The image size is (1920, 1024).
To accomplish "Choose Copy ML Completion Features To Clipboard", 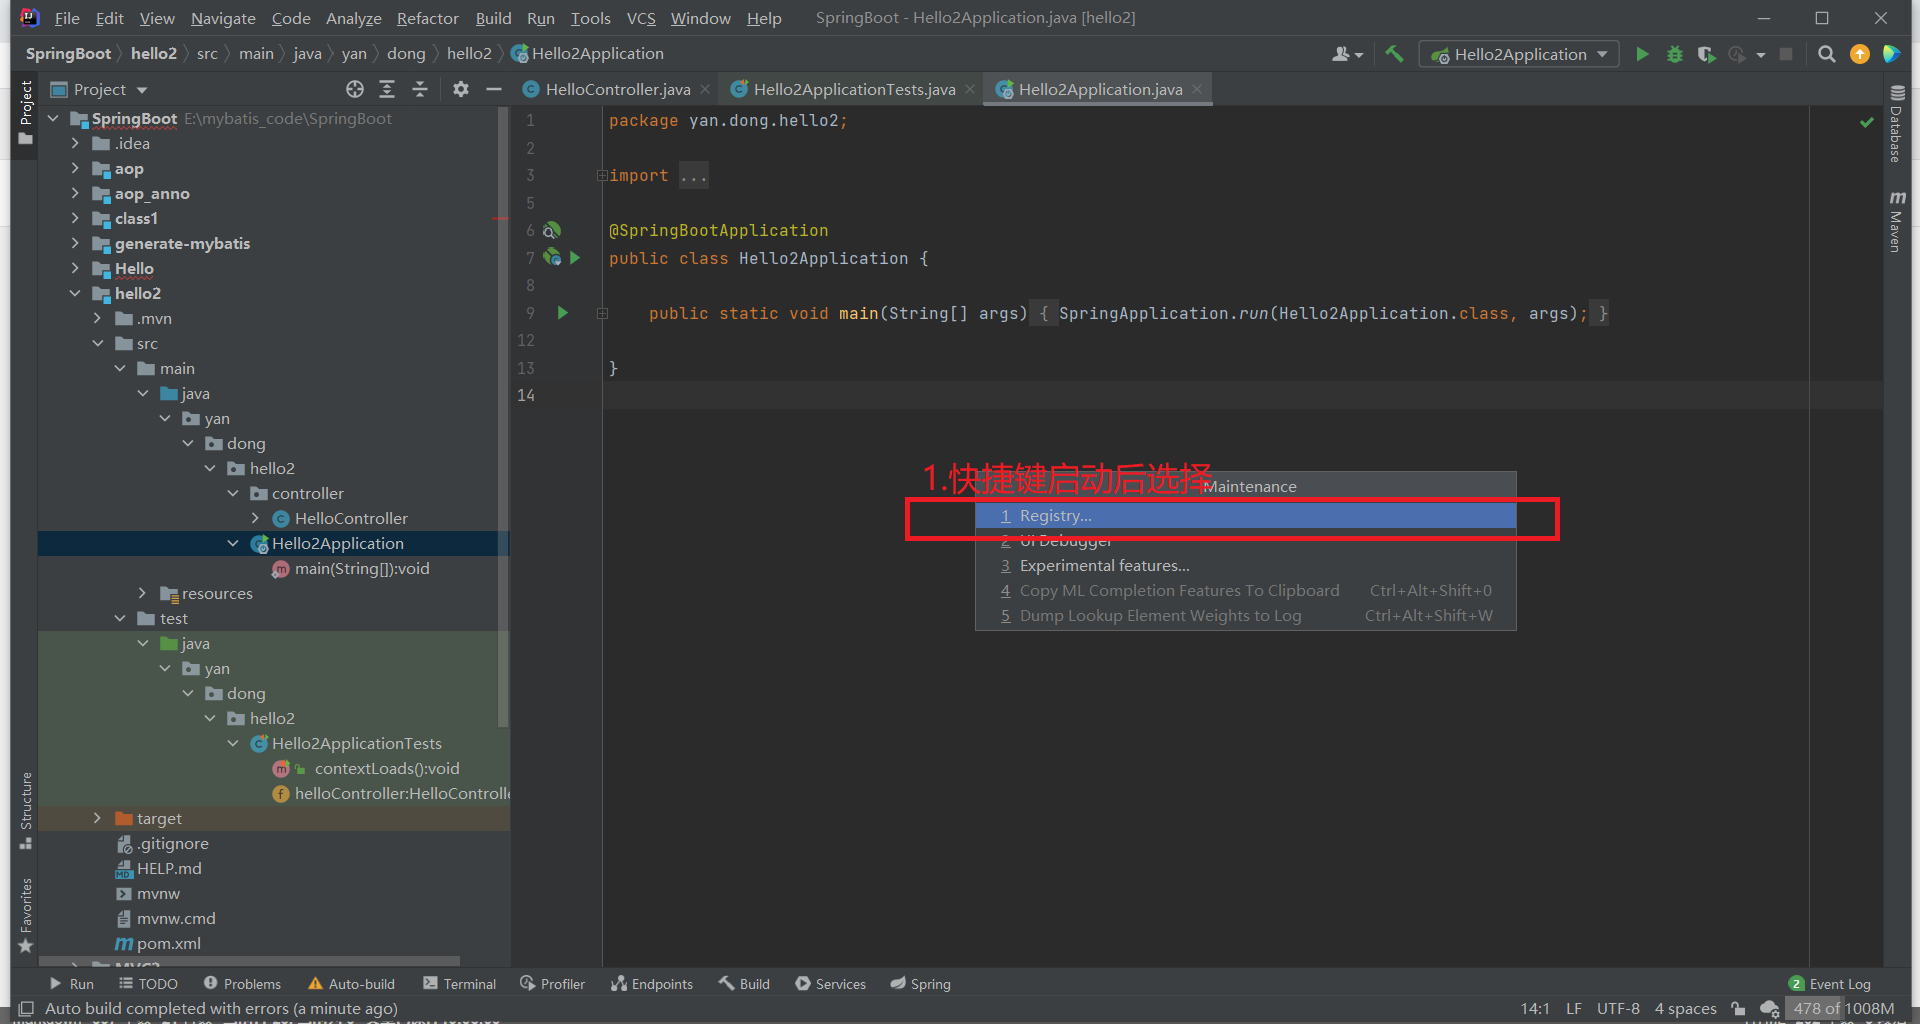I will [1245, 591].
